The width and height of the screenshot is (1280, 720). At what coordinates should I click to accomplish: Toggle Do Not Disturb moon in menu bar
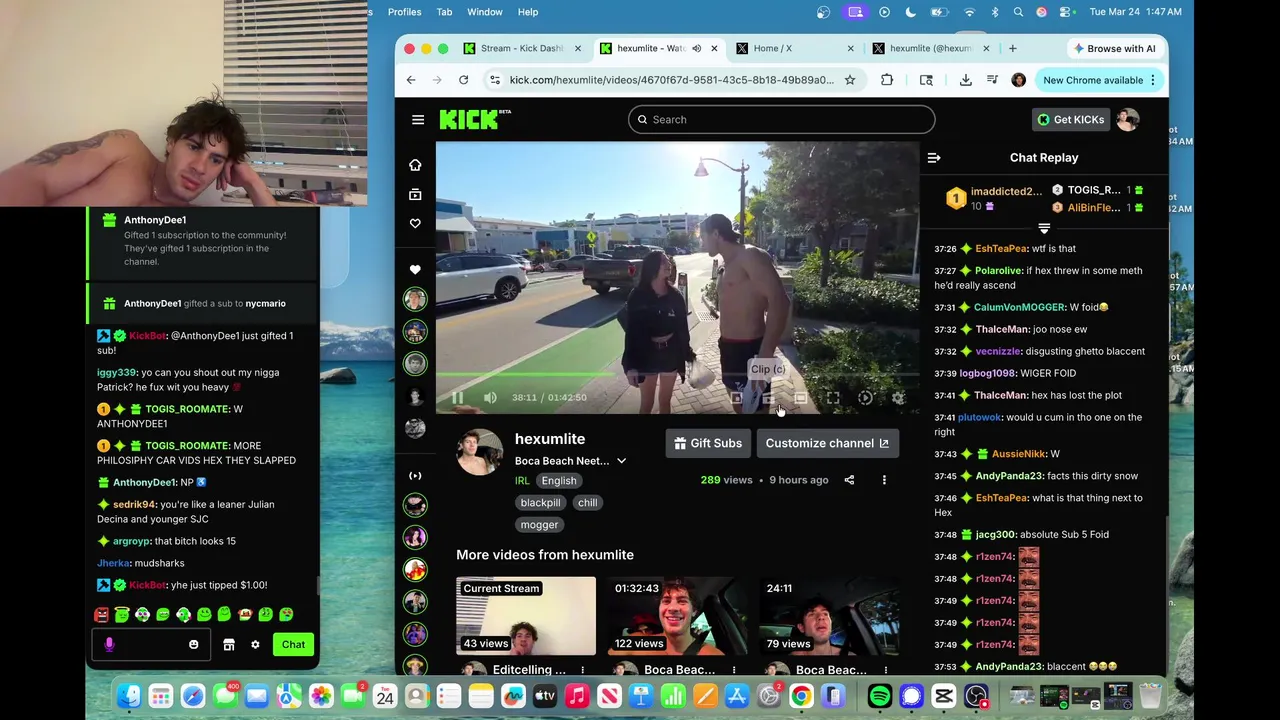(910, 12)
